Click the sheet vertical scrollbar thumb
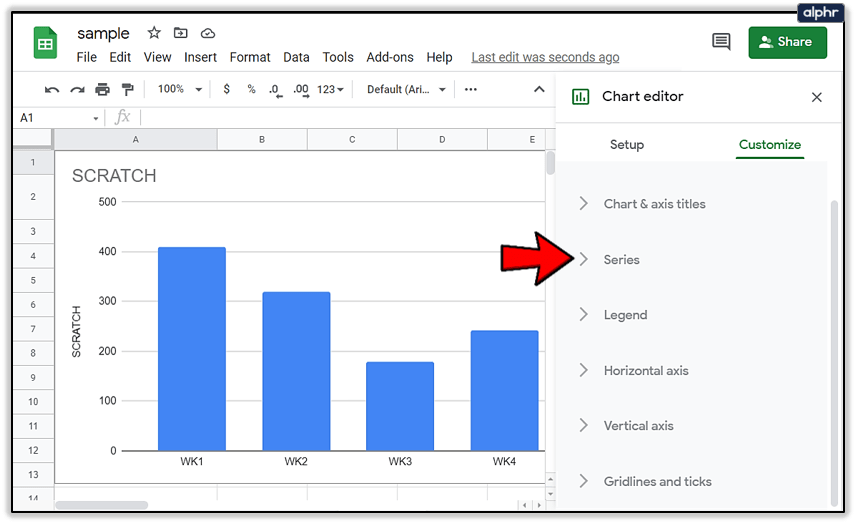The image size is (856, 524). pyautogui.click(x=550, y=163)
